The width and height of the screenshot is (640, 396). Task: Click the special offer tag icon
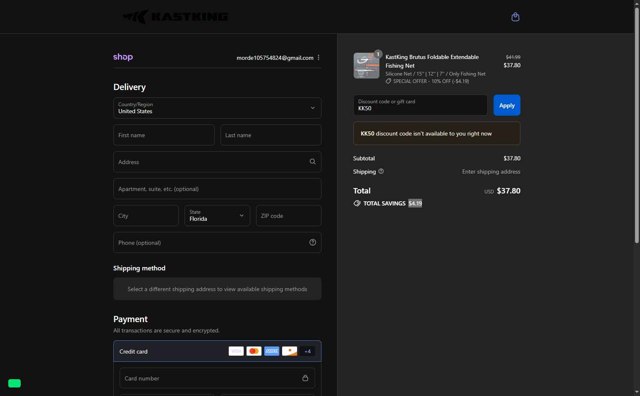(388, 81)
